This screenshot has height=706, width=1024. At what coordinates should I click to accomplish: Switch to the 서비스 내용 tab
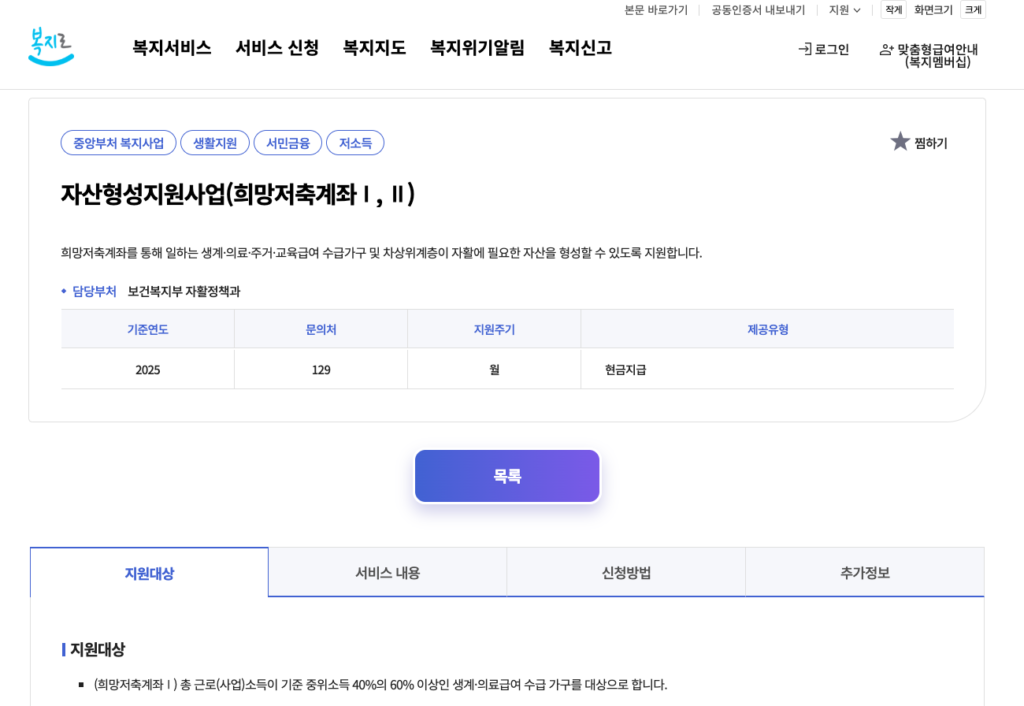(387, 571)
